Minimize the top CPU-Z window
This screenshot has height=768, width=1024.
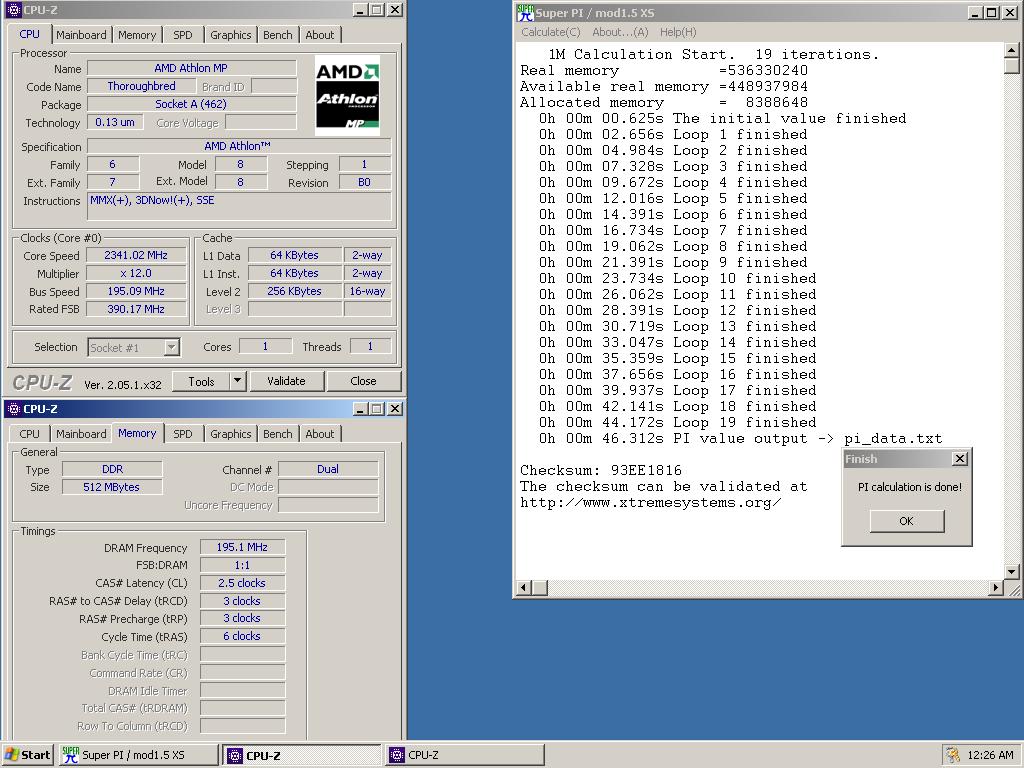(x=360, y=10)
